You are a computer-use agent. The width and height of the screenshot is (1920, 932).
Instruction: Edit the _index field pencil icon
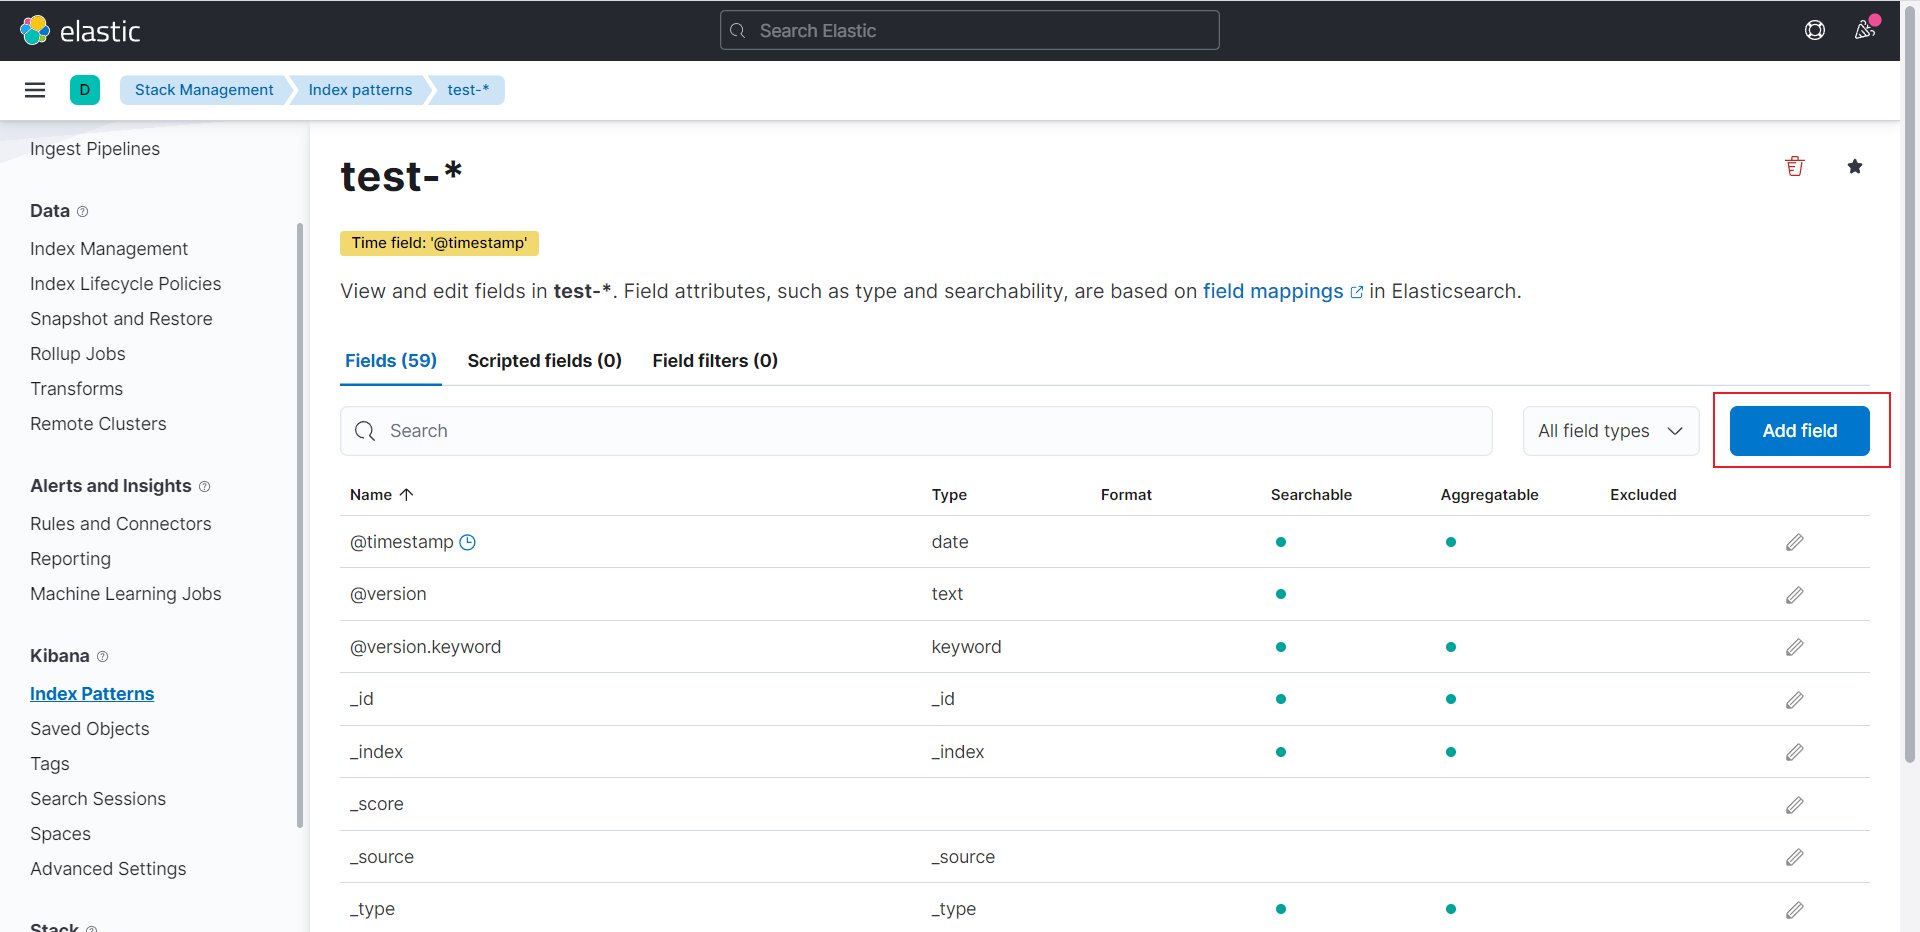click(x=1795, y=752)
